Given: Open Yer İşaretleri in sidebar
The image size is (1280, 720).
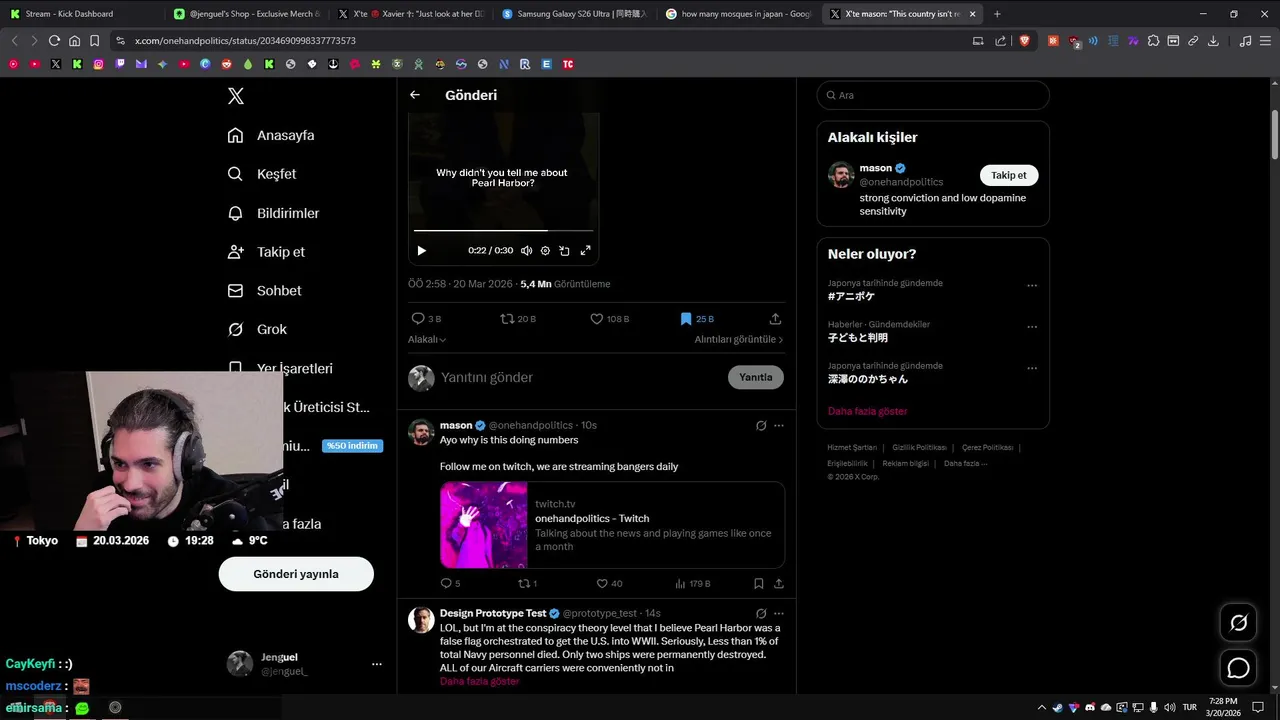Looking at the screenshot, I should [x=280, y=368].
